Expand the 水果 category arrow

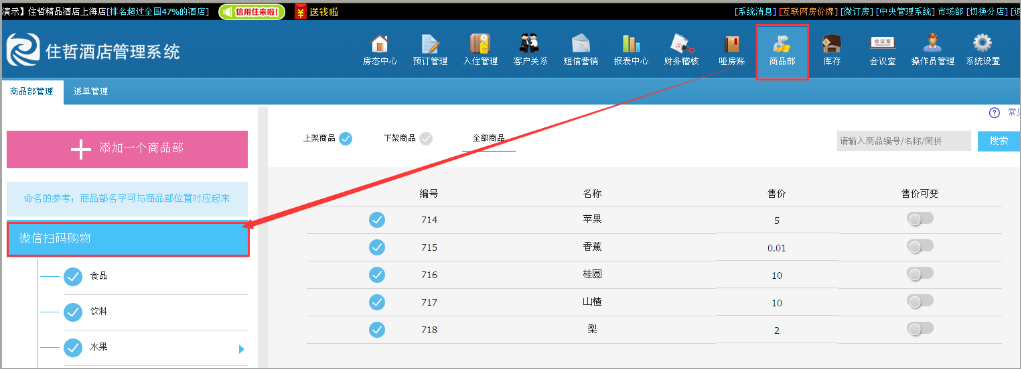(x=242, y=349)
